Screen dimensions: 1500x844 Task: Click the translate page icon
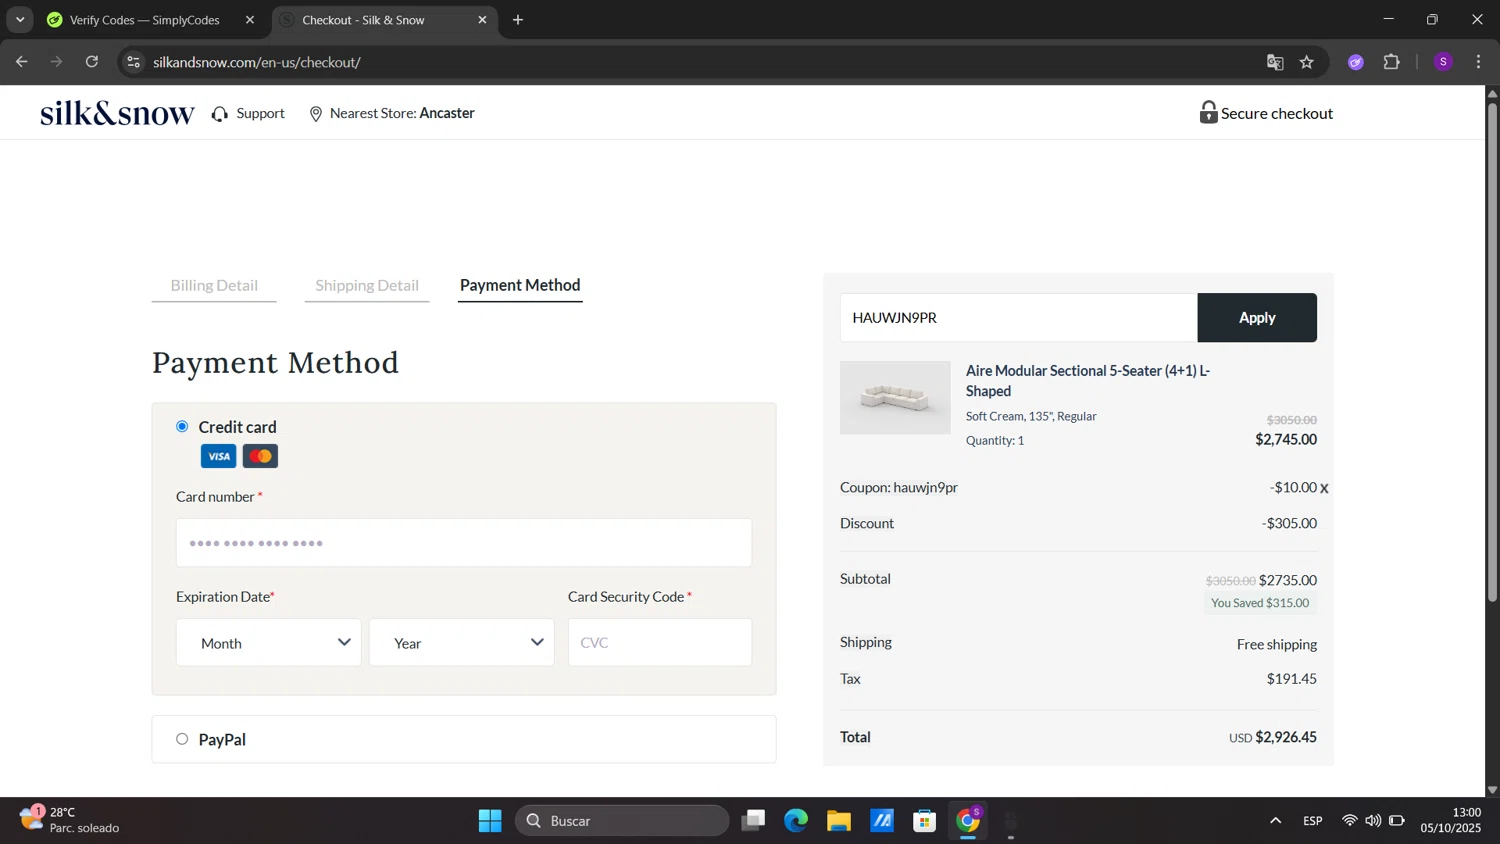click(1275, 62)
